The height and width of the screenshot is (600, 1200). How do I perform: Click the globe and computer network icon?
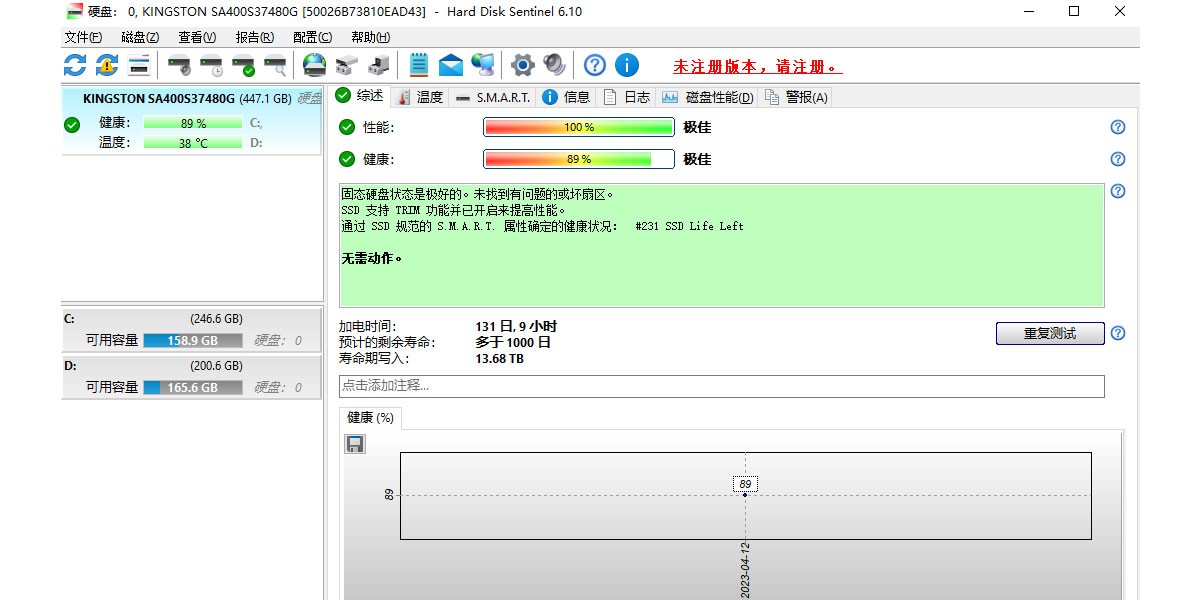click(483, 66)
